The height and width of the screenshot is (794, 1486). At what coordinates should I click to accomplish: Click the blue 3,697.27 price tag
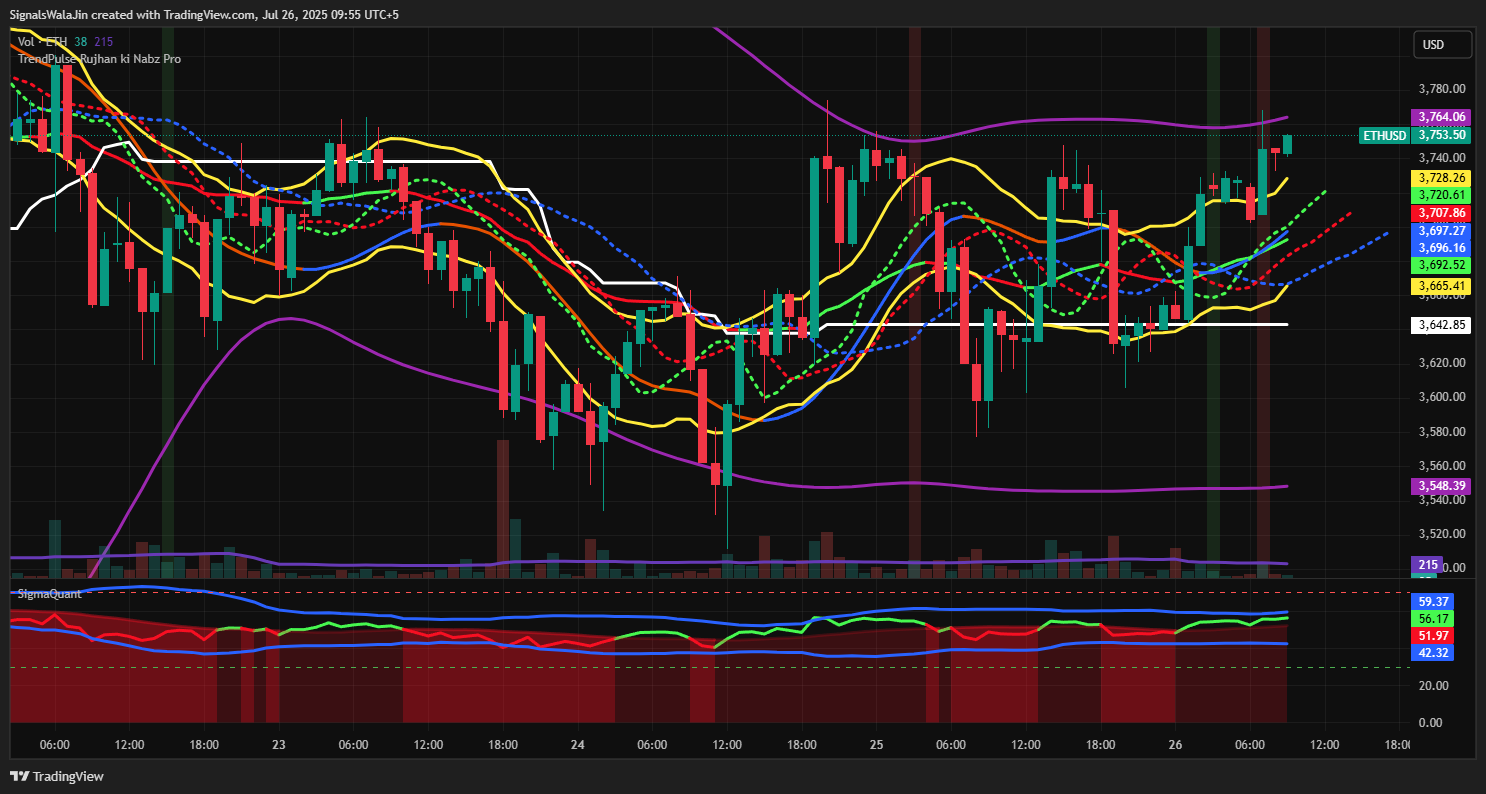tap(1441, 230)
